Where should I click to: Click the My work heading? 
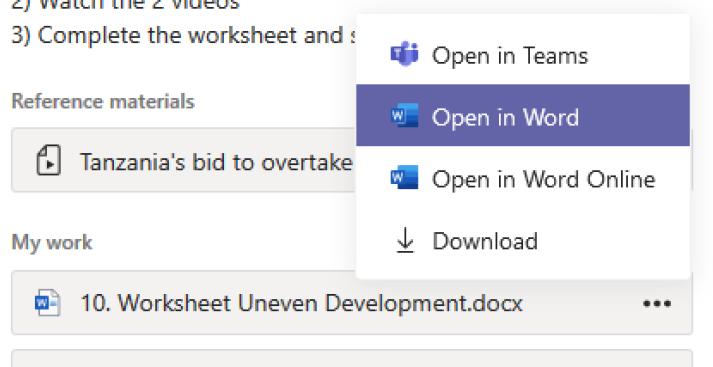(52, 242)
